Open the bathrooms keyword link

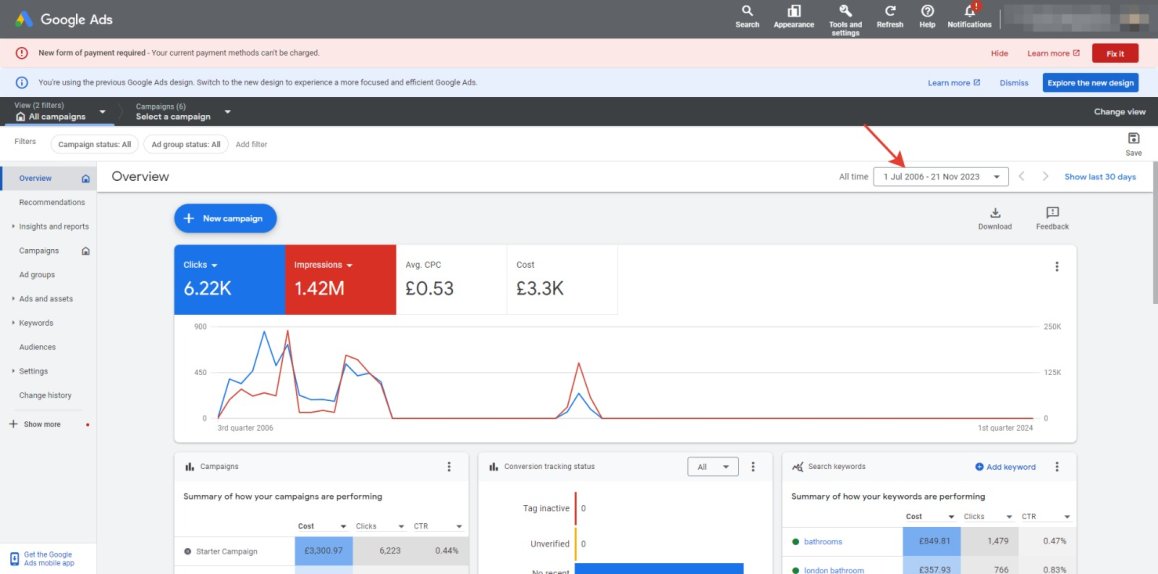823,541
